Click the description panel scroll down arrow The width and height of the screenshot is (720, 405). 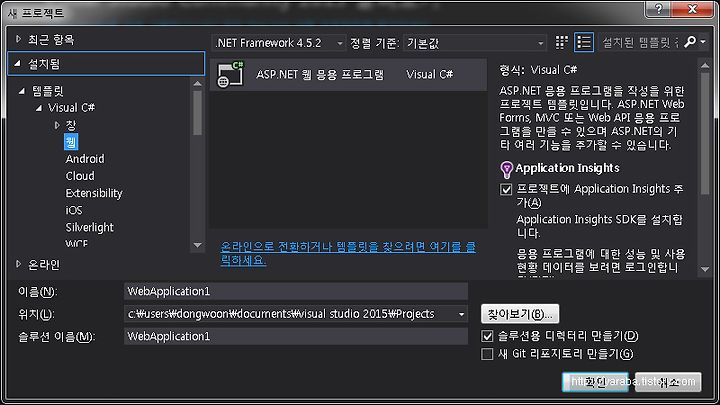(x=705, y=270)
